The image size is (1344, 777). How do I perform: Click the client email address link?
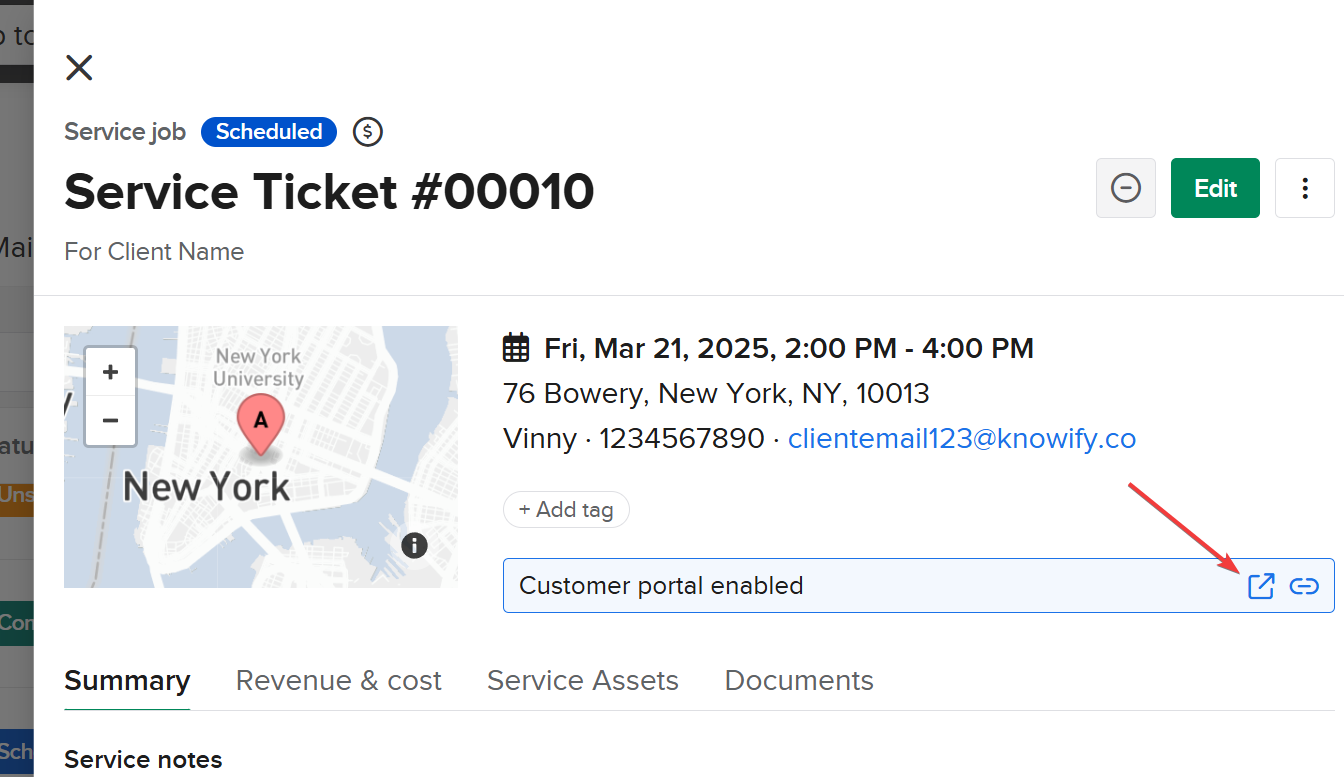pos(961,438)
